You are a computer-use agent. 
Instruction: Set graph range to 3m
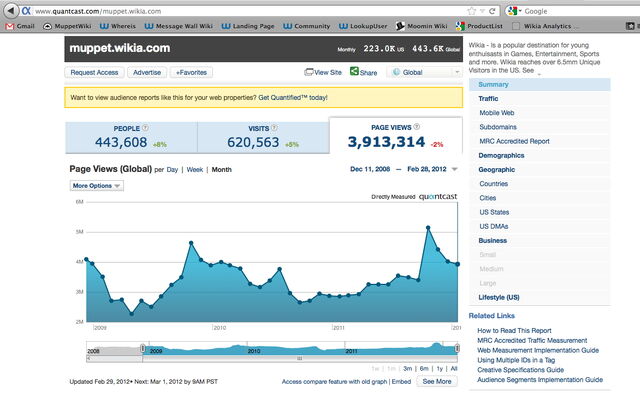pos(407,369)
